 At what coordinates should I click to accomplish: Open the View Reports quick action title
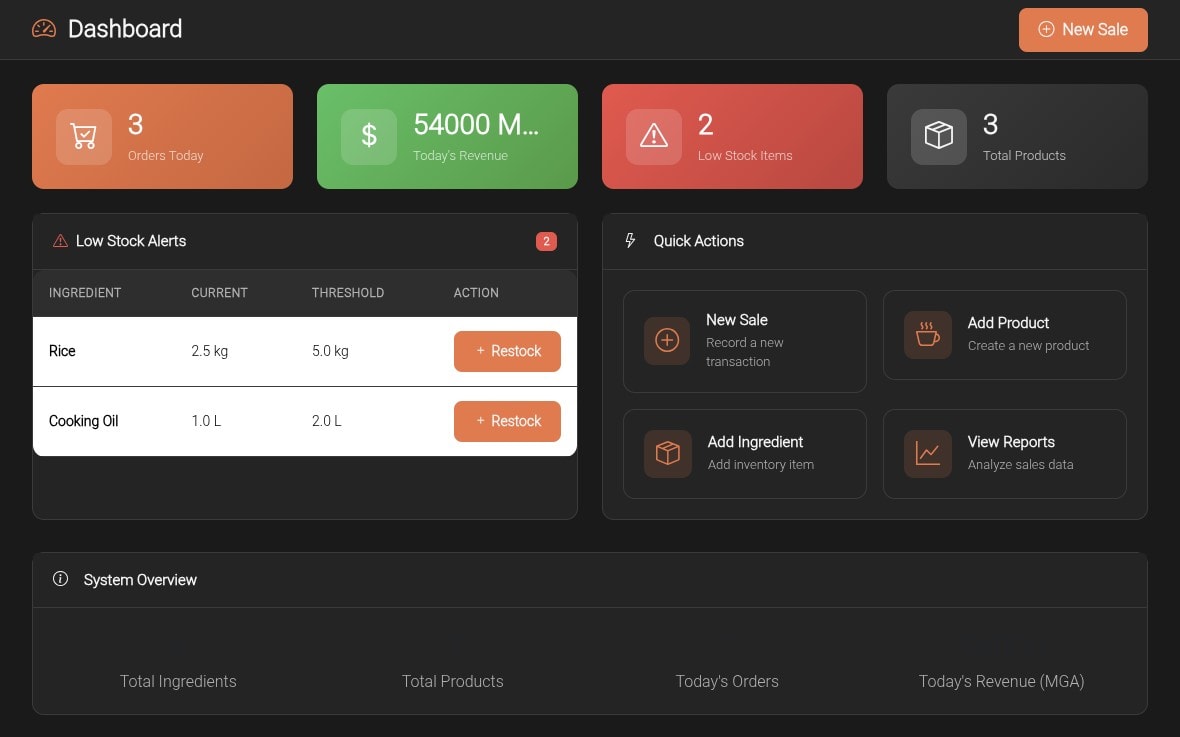1011,442
